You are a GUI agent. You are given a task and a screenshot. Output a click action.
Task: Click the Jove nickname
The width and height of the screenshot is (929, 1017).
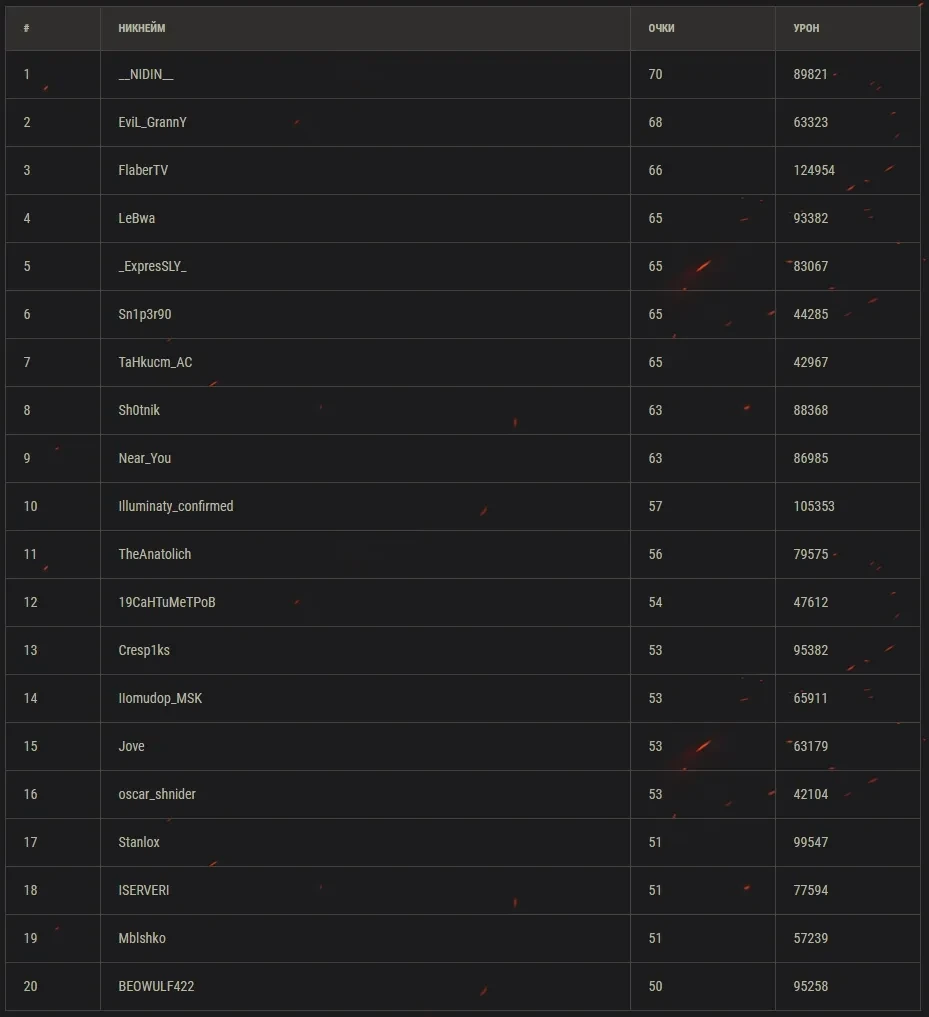[131, 747]
